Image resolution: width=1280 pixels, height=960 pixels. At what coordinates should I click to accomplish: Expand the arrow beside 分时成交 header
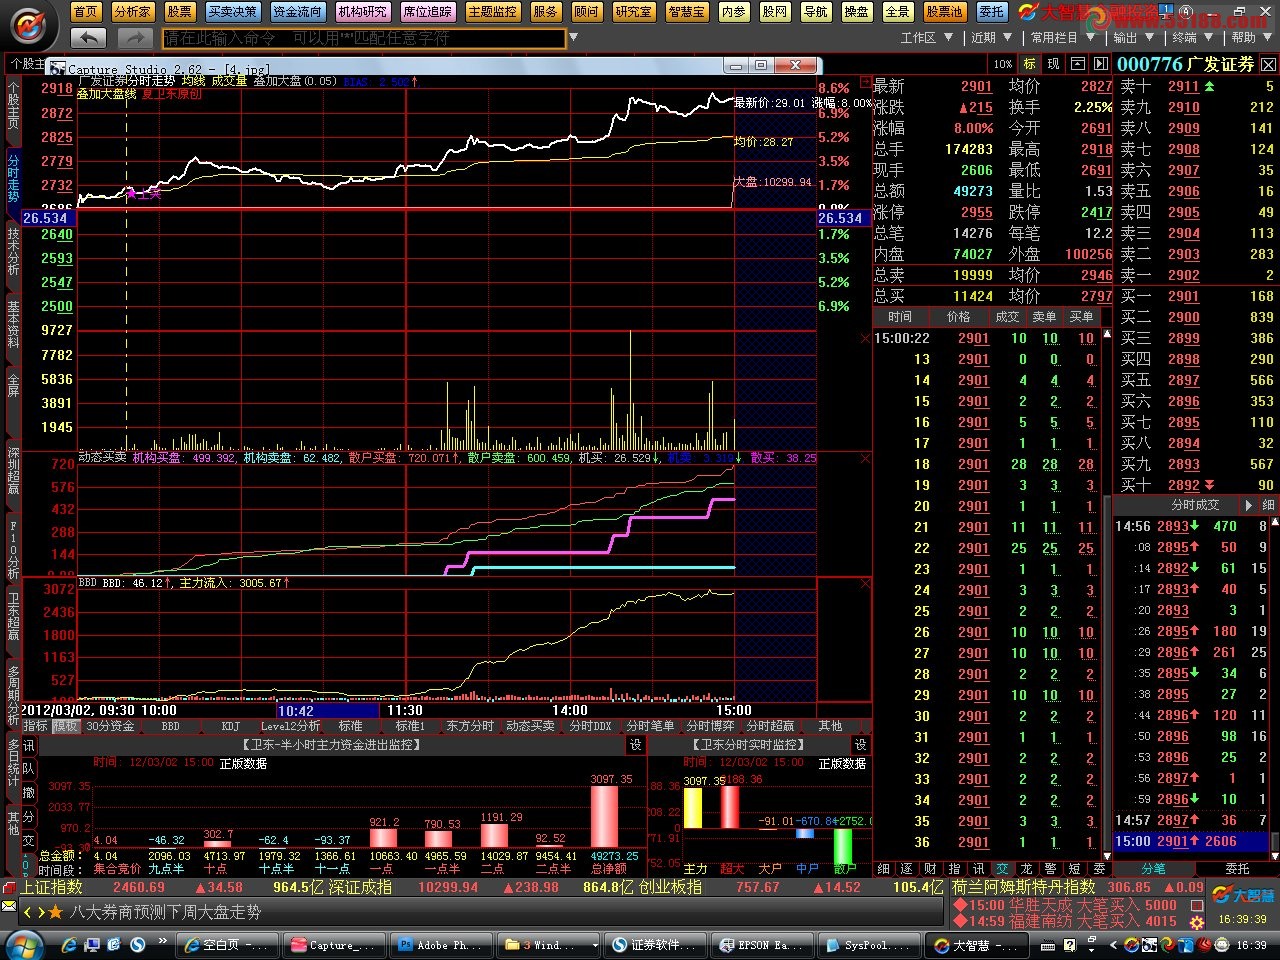click(1248, 505)
